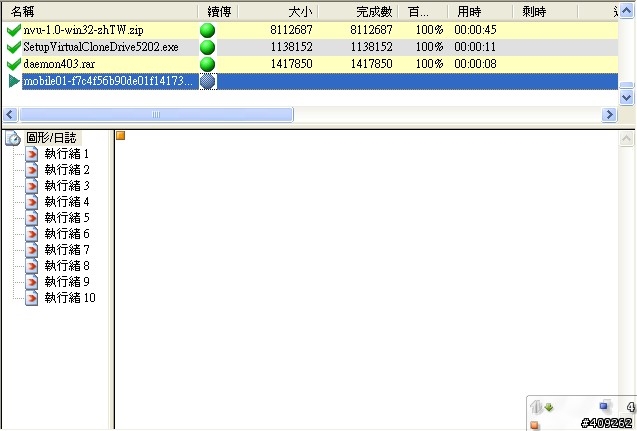Select the daemon403.rar file name

(x=59, y=64)
